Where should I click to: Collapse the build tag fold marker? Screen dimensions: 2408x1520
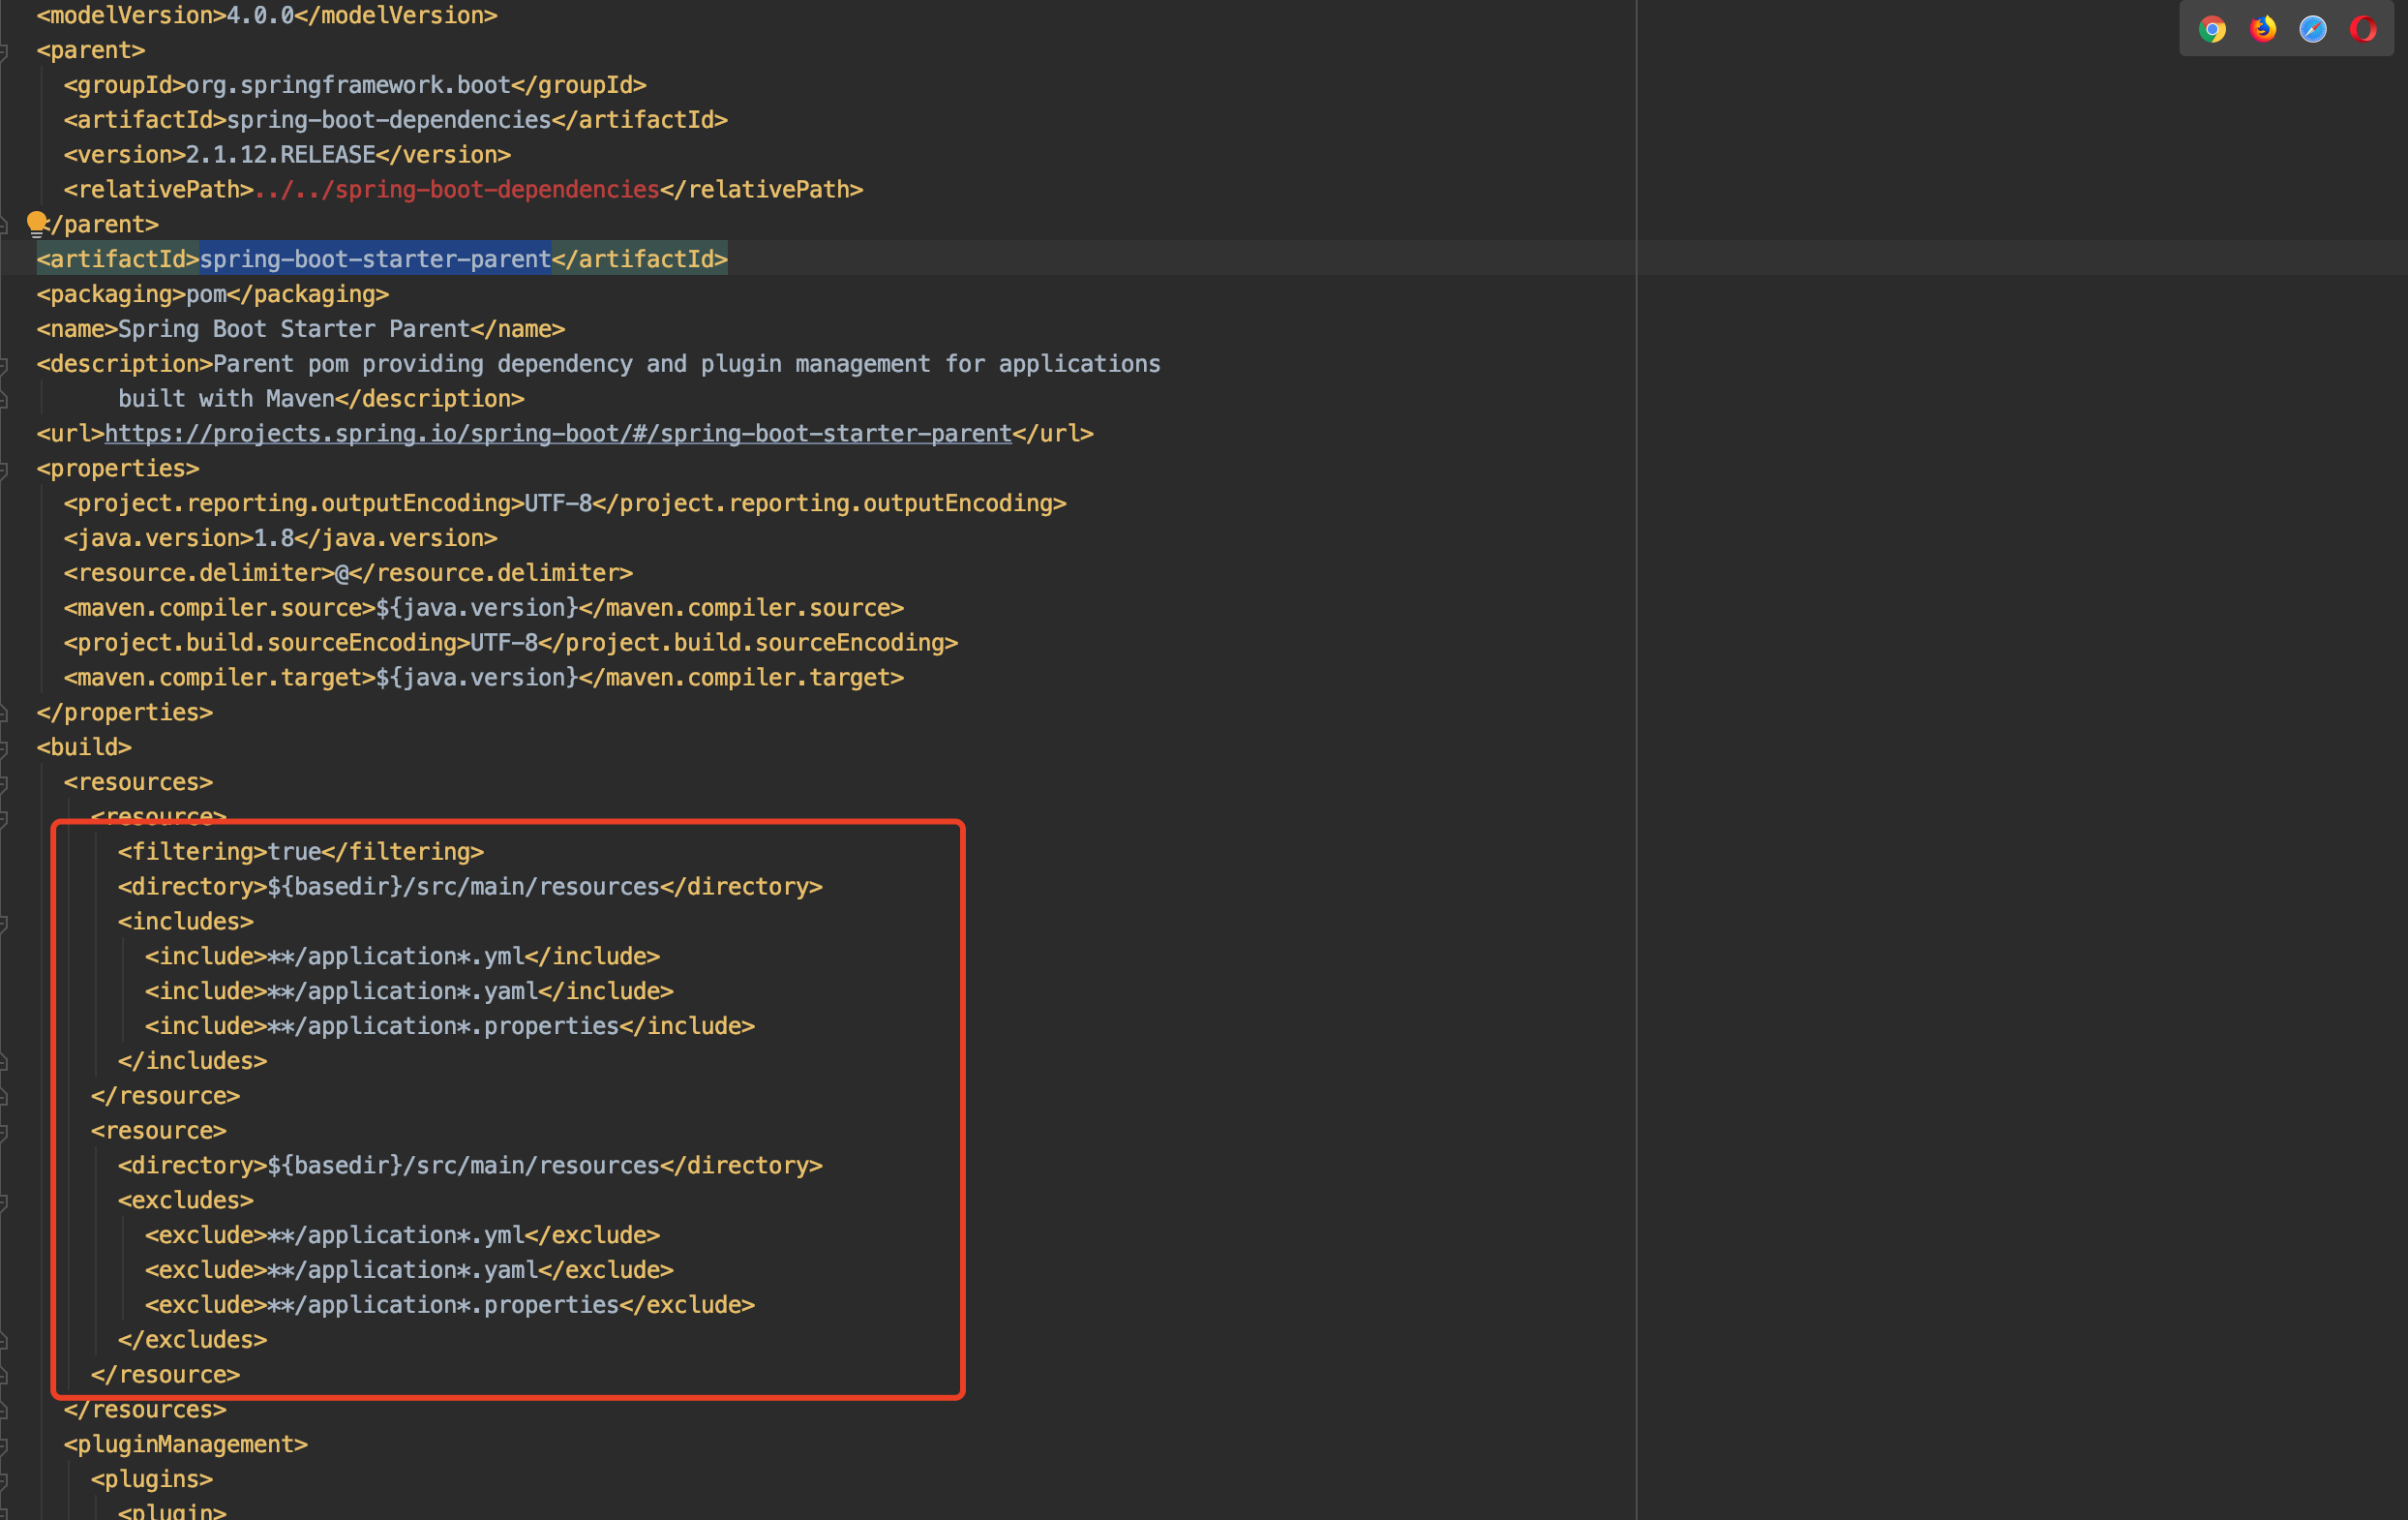point(4,748)
